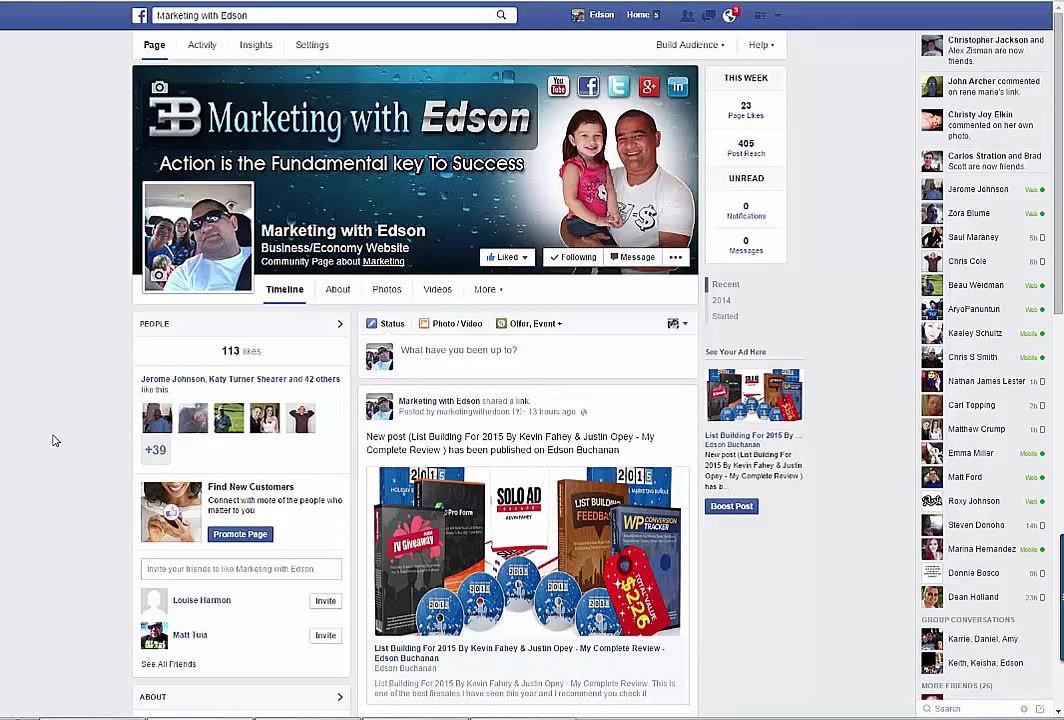1064x720 pixels.
Task: Invite Louise Harmon to like the page
Action: pos(326,601)
